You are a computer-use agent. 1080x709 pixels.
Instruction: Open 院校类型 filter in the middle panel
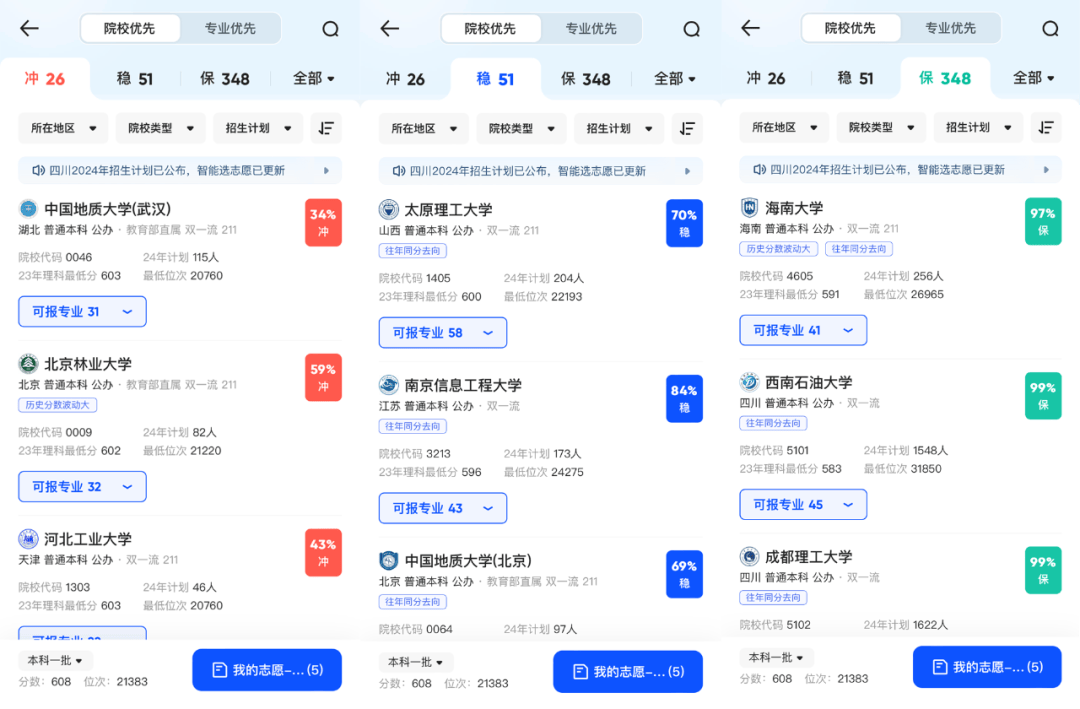tap(521, 129)
